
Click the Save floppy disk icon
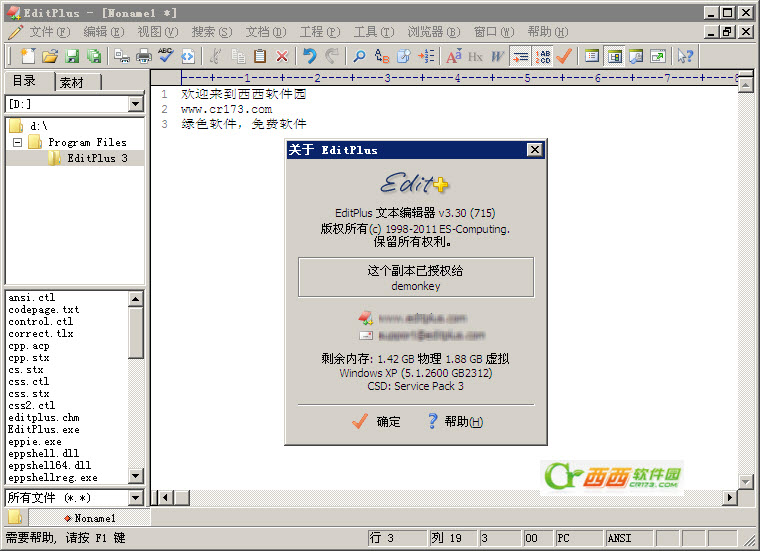[x=72, y=56]
